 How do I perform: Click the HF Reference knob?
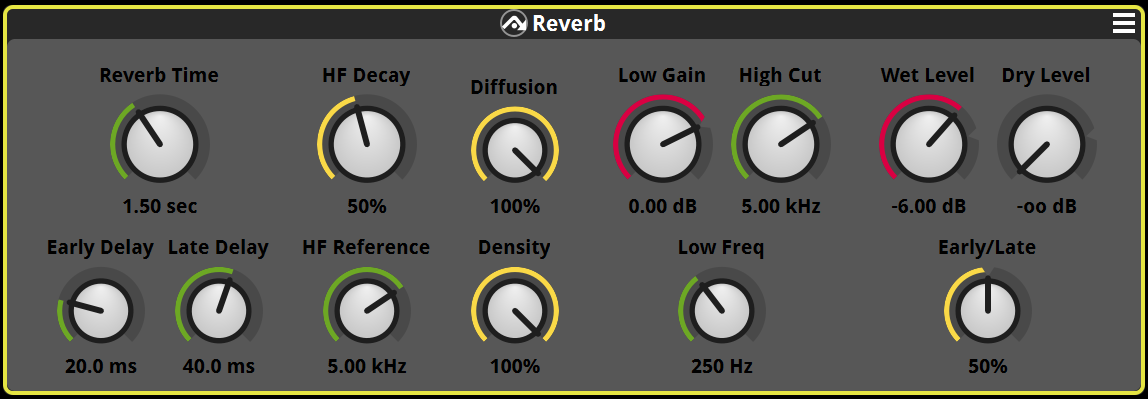[367, 310]
